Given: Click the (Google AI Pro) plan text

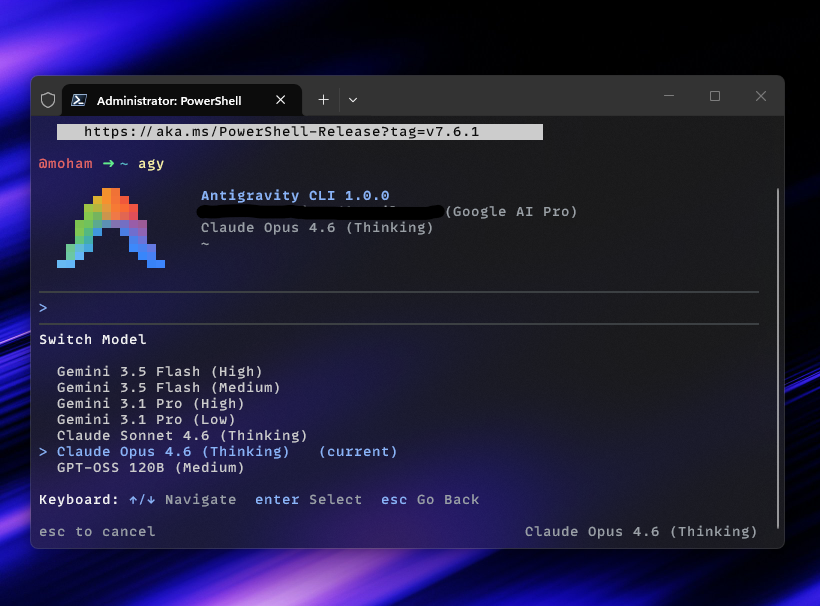Looking at the screenshot, I should click(x=511, y=212).
